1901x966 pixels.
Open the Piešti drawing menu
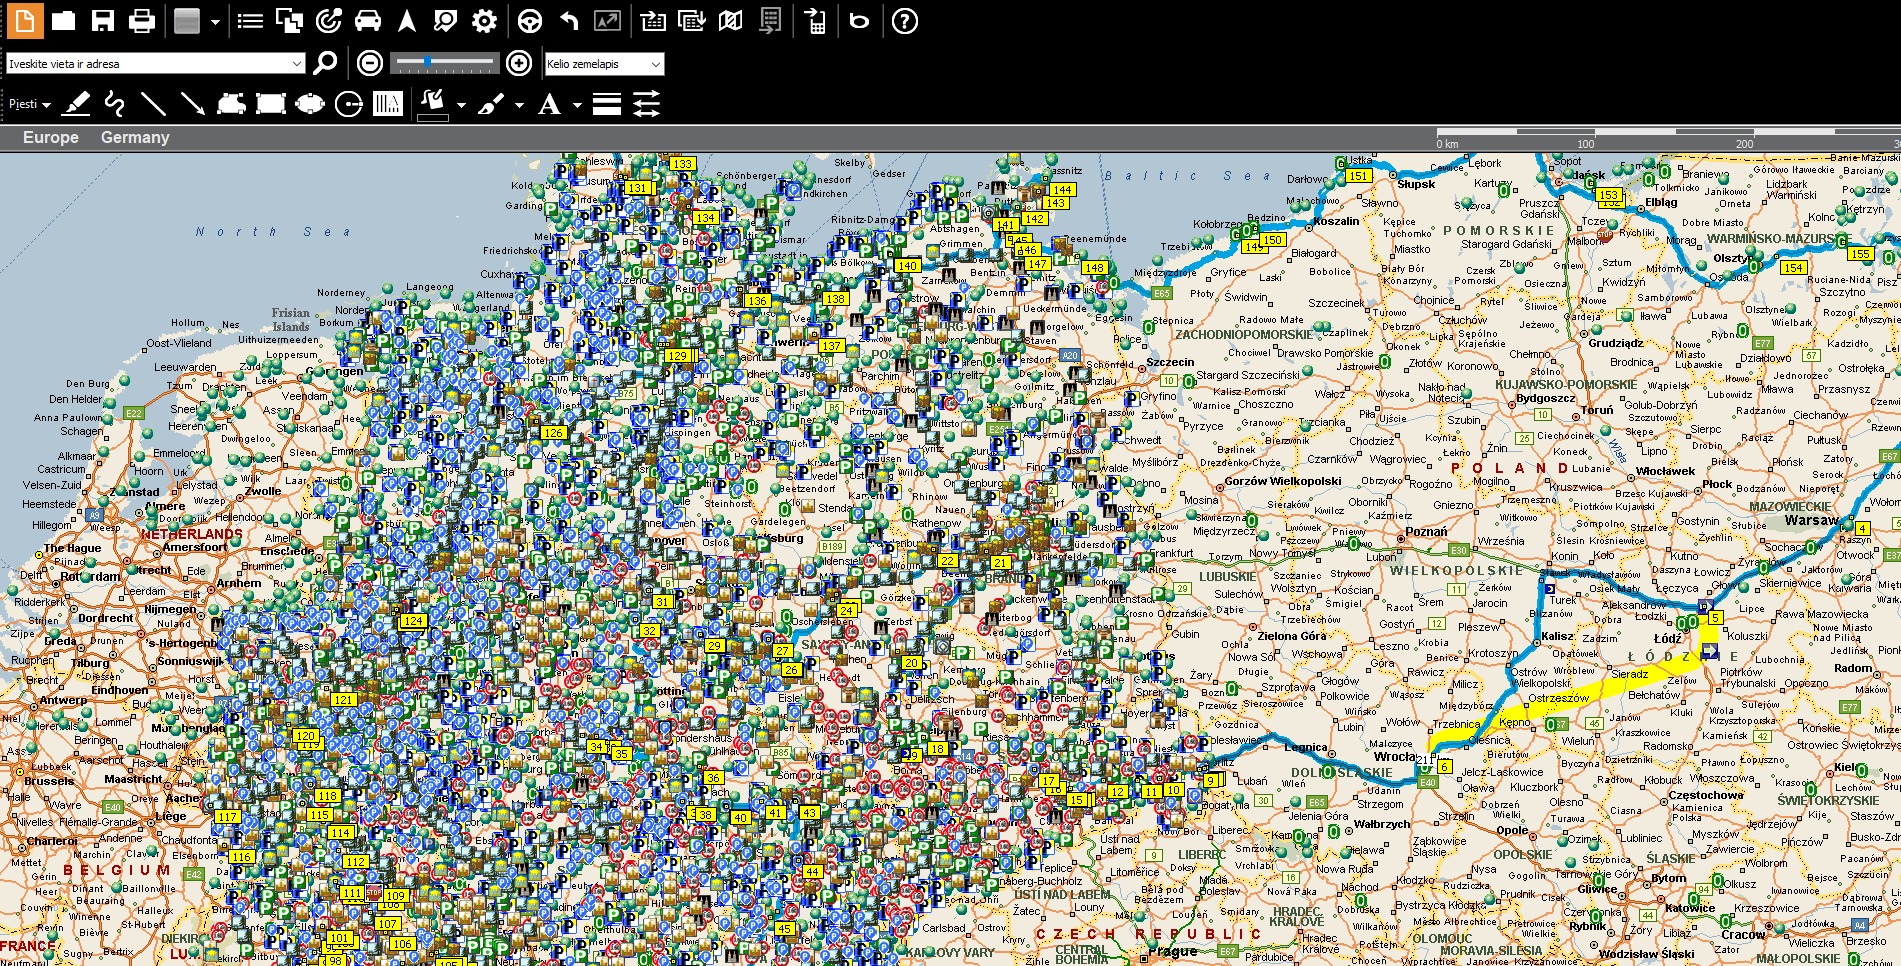(29, 104)
